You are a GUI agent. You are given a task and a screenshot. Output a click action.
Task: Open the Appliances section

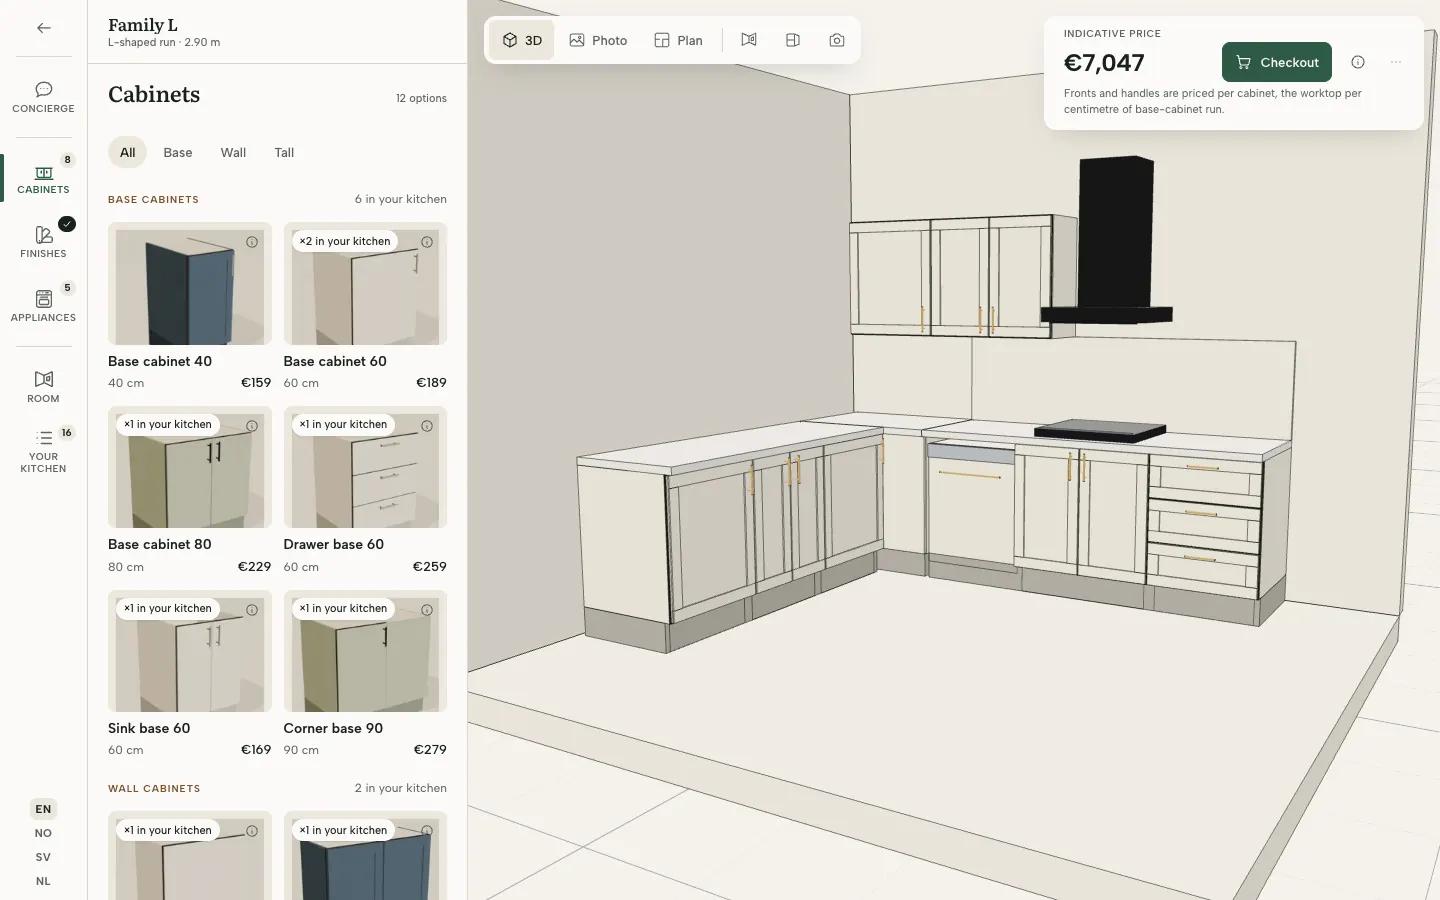[x=43, y=306]
